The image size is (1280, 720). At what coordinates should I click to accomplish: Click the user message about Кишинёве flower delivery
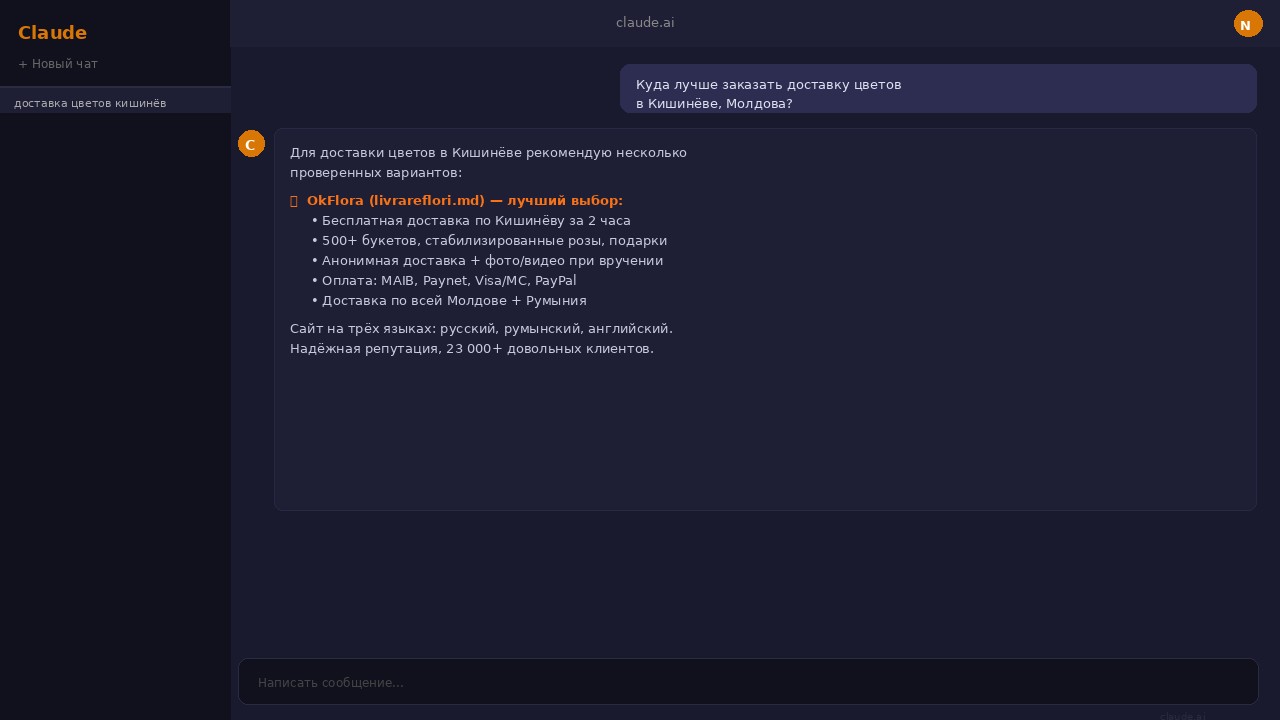pos(938,89)
